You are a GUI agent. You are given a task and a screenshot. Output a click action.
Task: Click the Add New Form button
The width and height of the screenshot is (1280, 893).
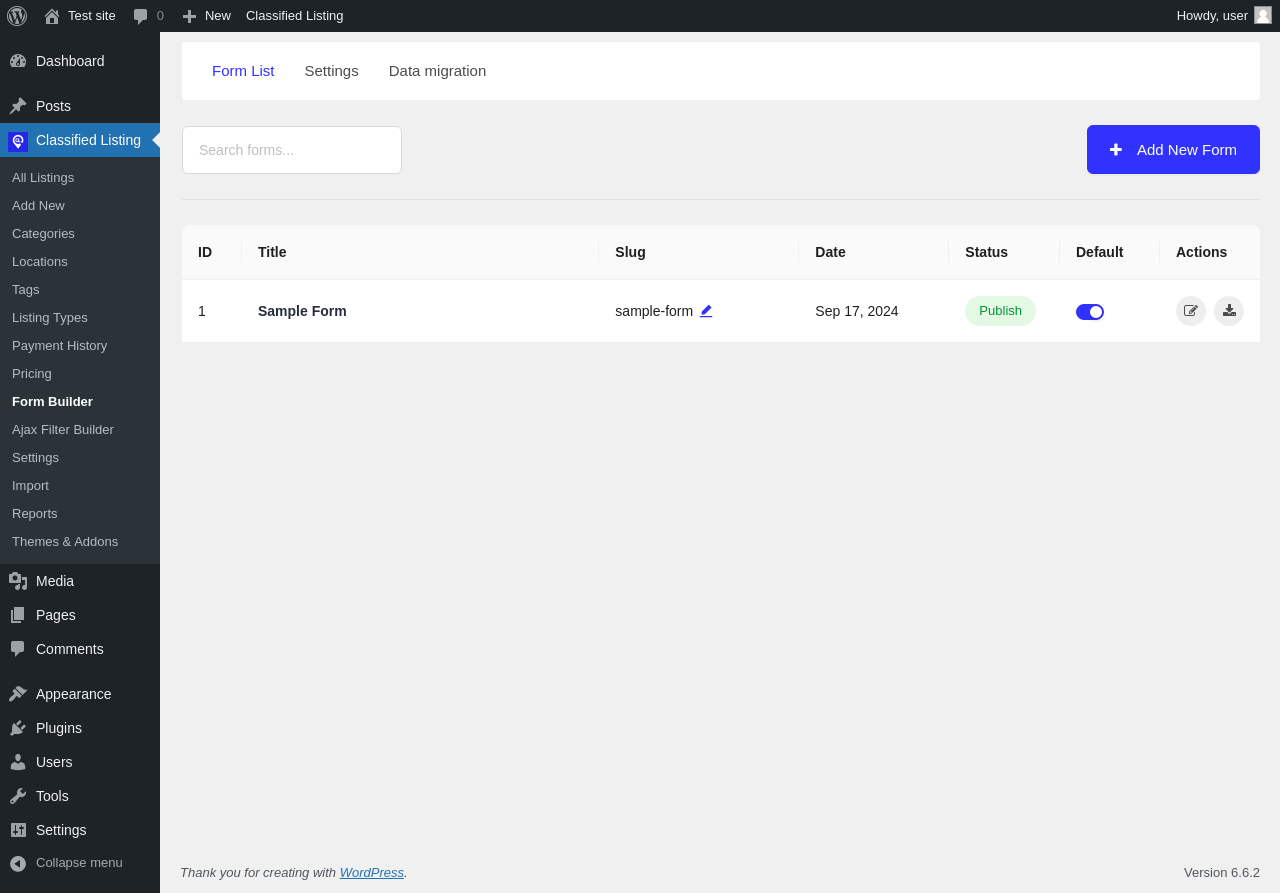pyautogui.click(x=1173, y=150)
